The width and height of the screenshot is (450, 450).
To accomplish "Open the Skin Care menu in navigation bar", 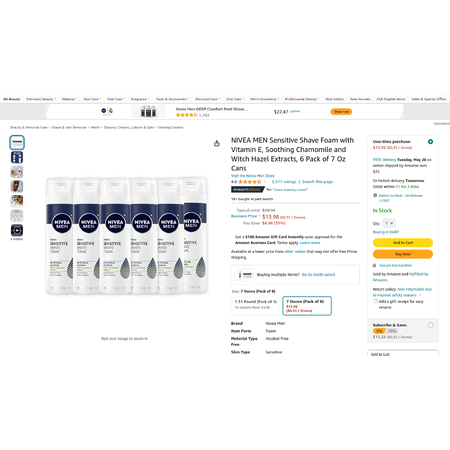I will click(92, 99).
